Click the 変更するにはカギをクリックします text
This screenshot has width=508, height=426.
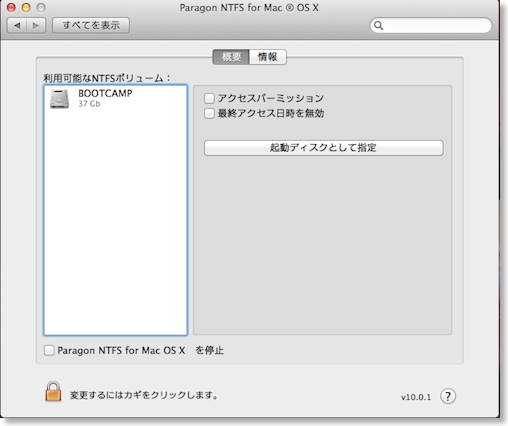pyautogui.click(x=144, y=395)
